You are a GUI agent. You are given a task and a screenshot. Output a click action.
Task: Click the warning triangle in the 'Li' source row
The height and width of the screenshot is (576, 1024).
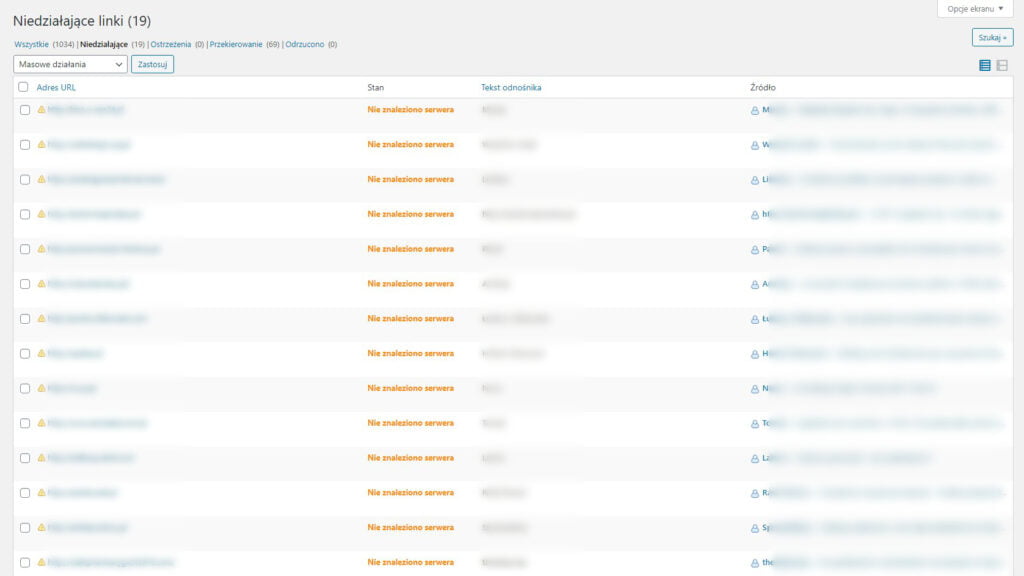[41, 179]
